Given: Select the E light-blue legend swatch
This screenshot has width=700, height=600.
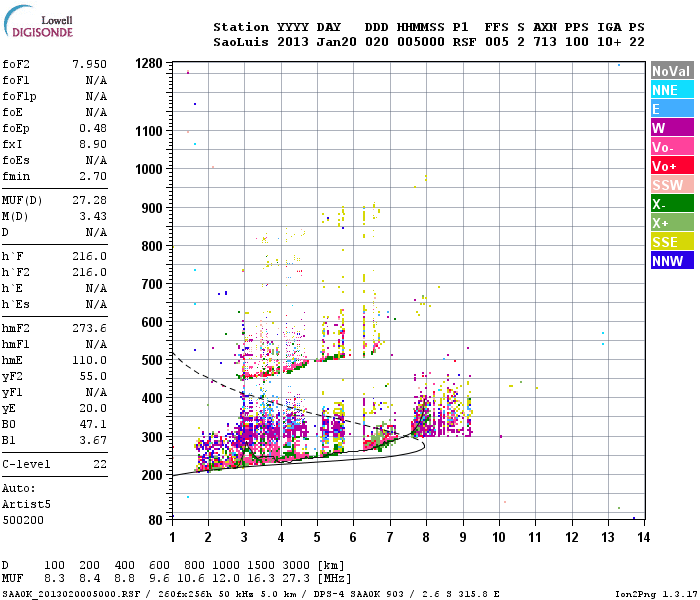Looking at the screenshot, I should point(672,109).
